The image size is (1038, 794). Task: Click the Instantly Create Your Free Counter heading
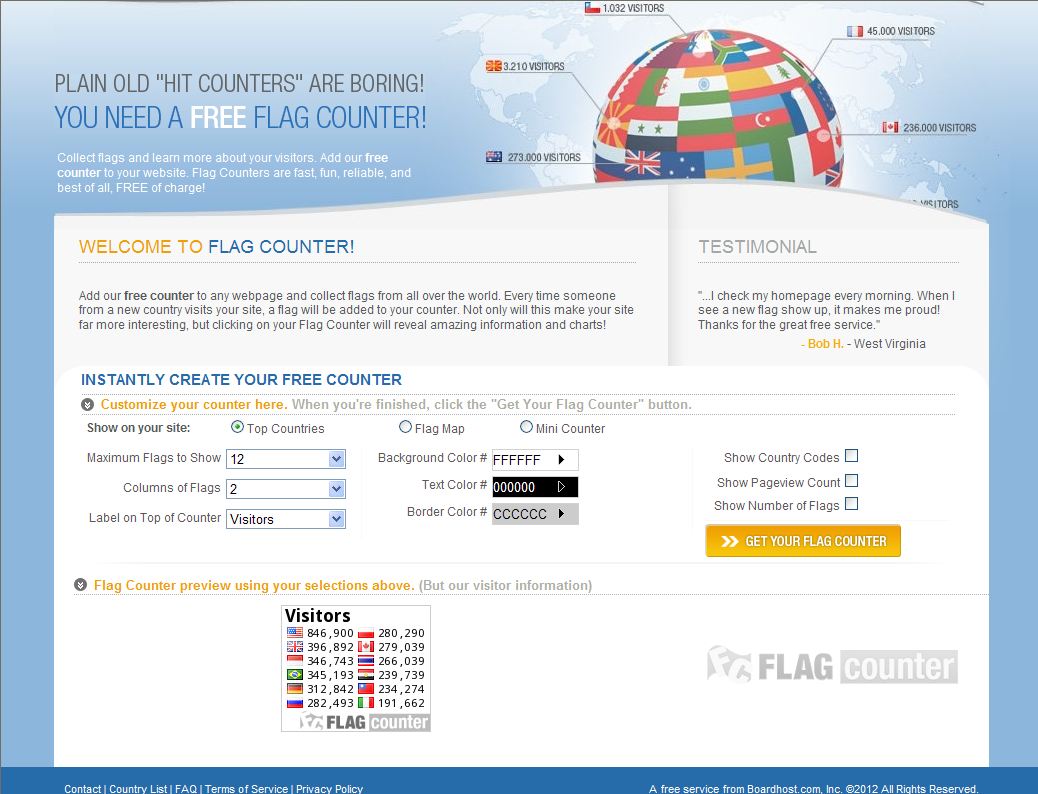click(242, 379)
